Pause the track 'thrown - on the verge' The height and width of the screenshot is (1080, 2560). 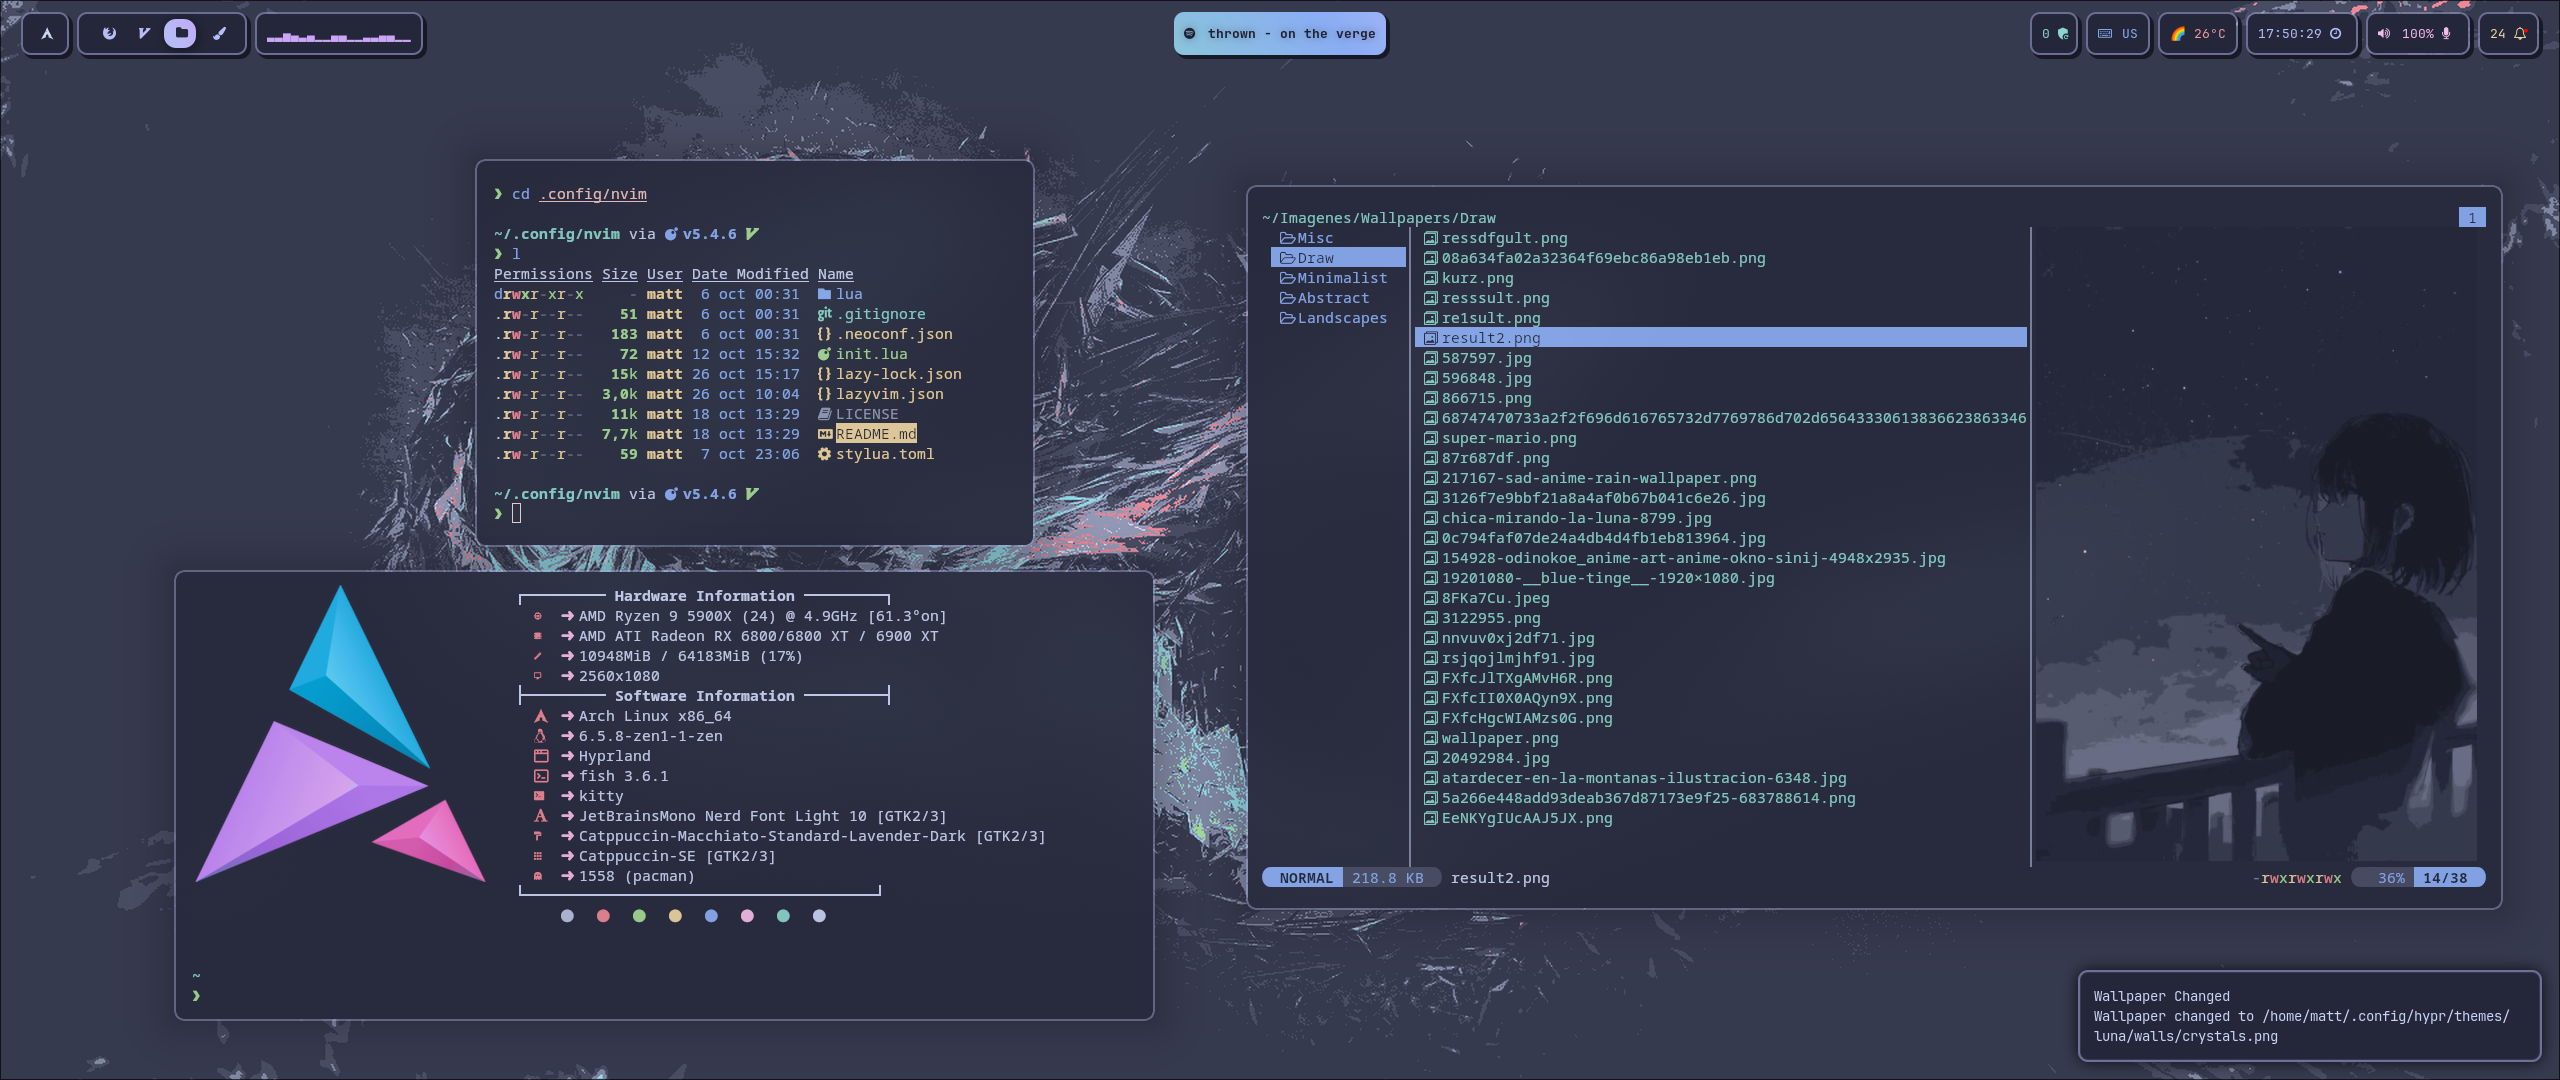pyautogui.click(x=1280, y=33)
